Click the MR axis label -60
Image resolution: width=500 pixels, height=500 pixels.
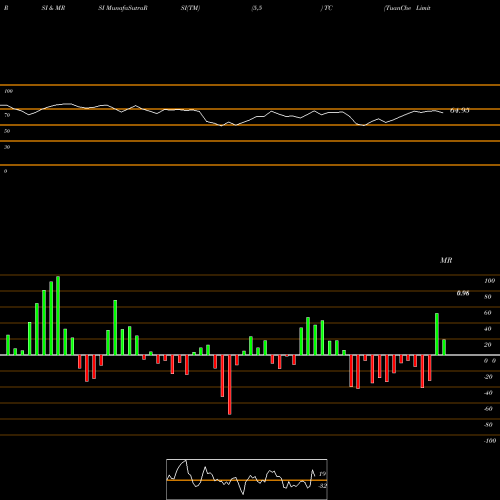click(488, 409)
